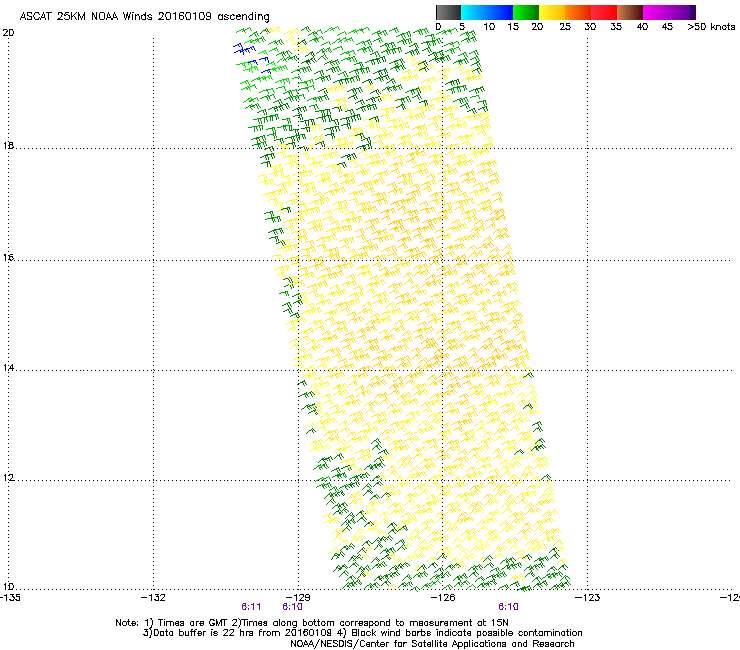740x650 pixels.
Task: Click the latitude axis label '12'
Action: pos(8,478)
